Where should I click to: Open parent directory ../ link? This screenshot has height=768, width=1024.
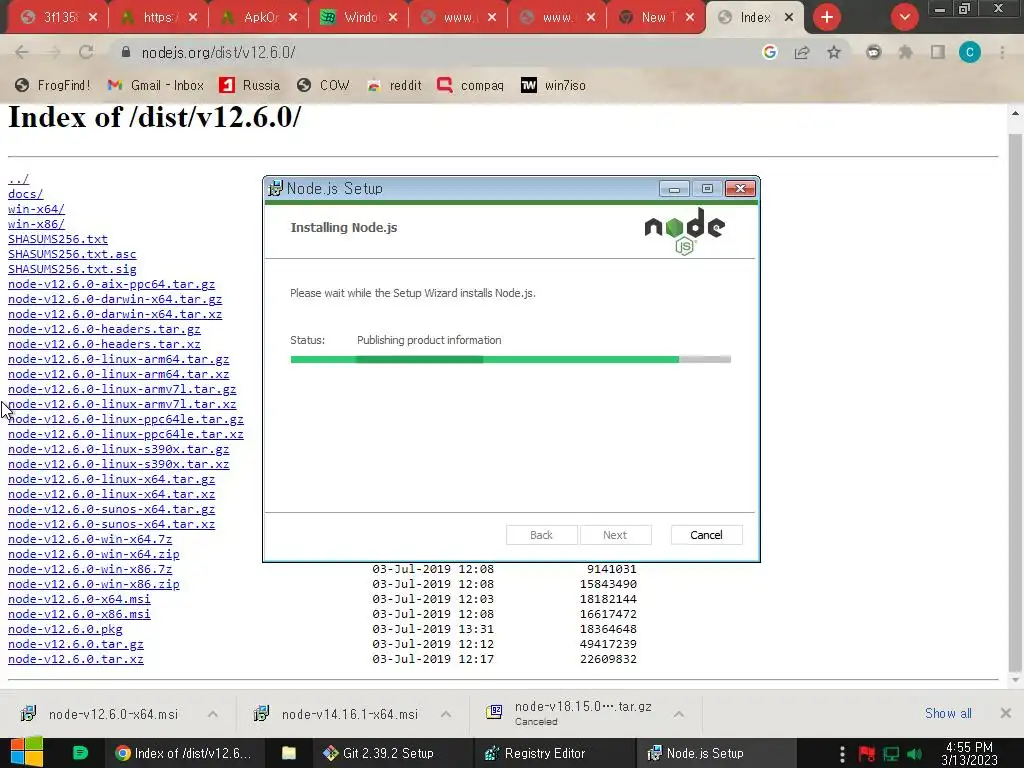tap(18, 179)
